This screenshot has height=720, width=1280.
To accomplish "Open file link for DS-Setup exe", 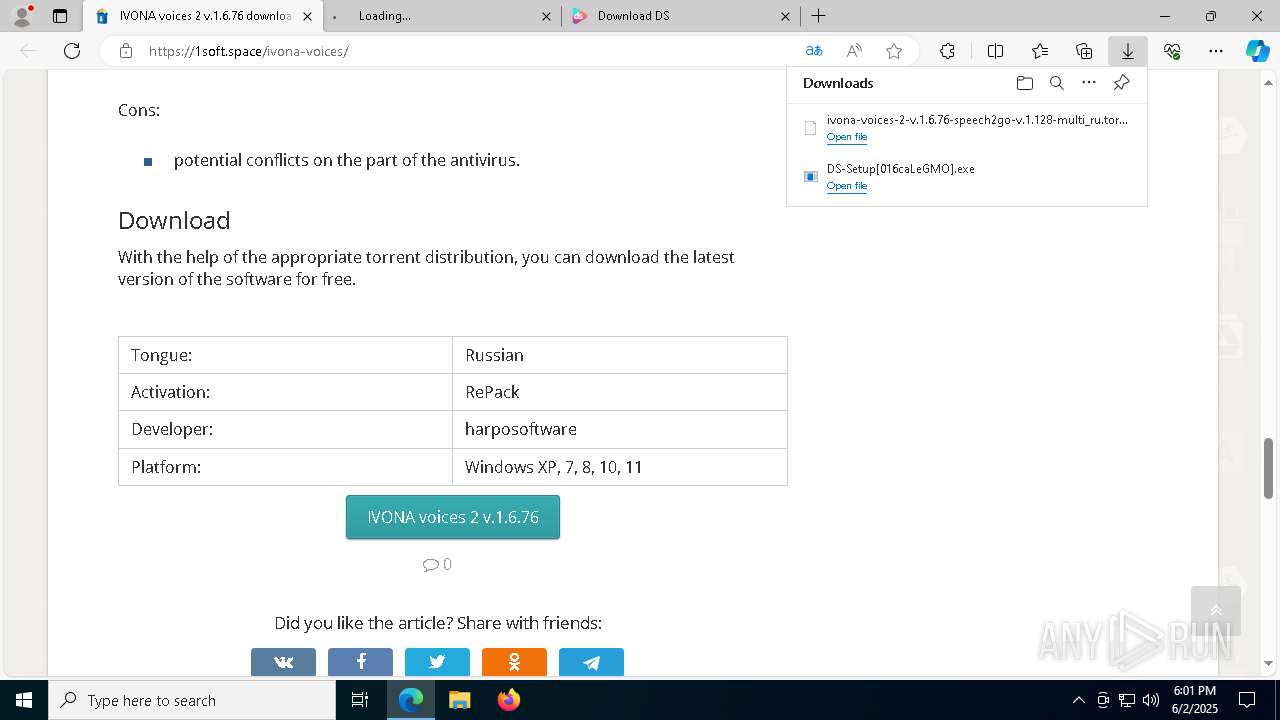I will pos(846,186).
